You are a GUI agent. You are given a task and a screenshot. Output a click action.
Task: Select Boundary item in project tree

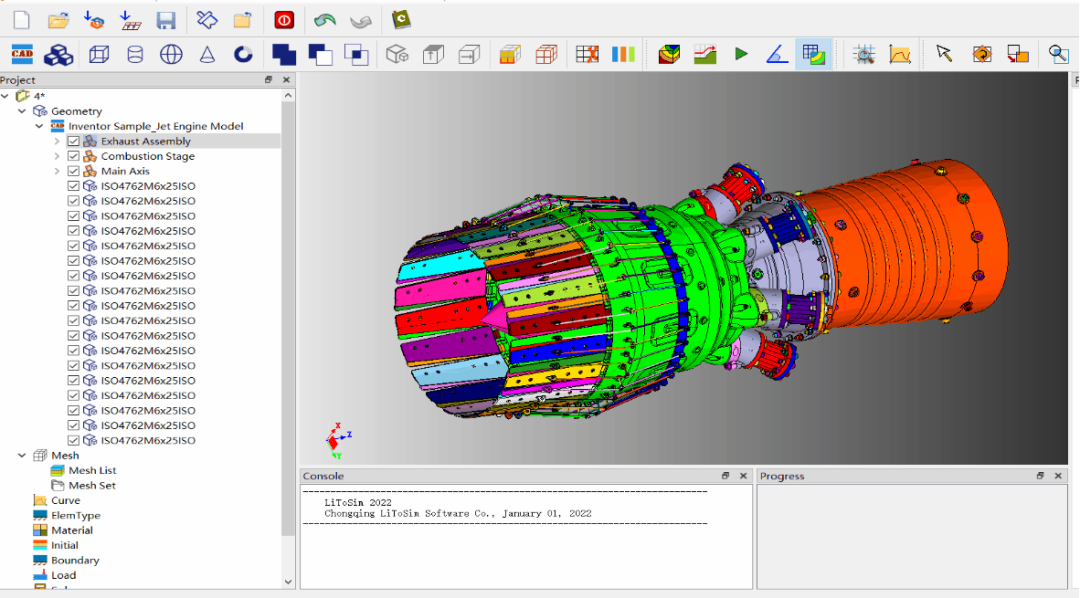75,560
